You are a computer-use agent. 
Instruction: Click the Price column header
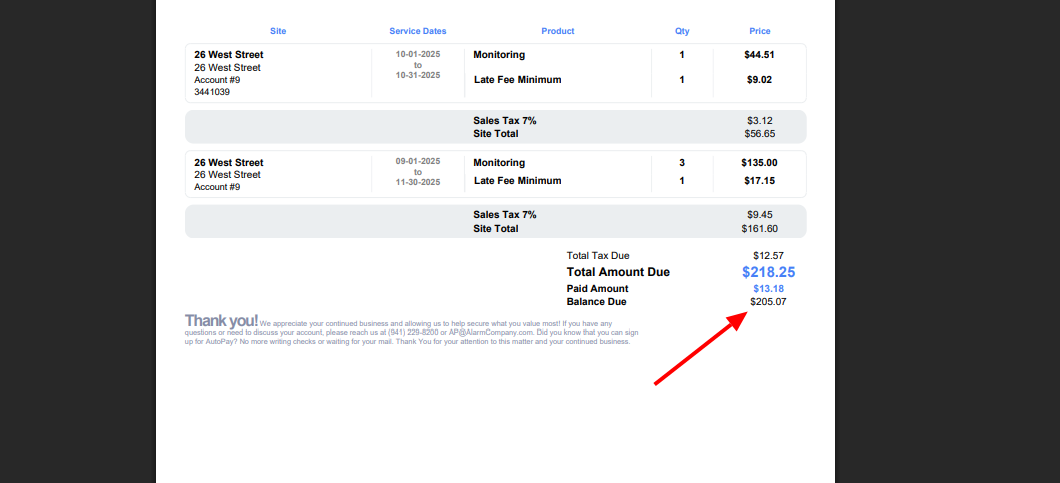pos(760,31)
